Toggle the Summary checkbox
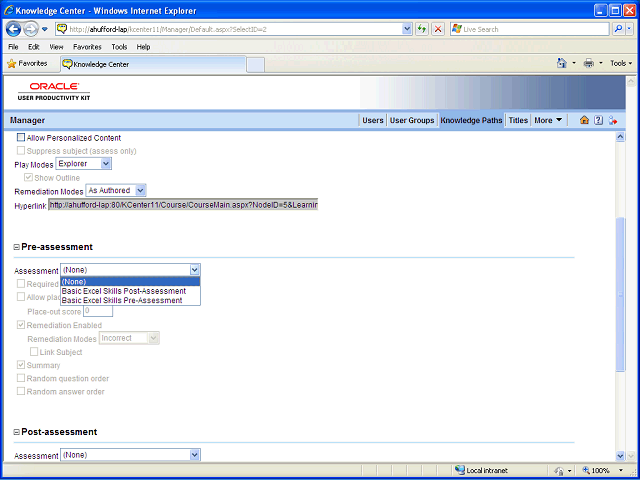This screenshot has height=480, width=640. tap(21, 364)
